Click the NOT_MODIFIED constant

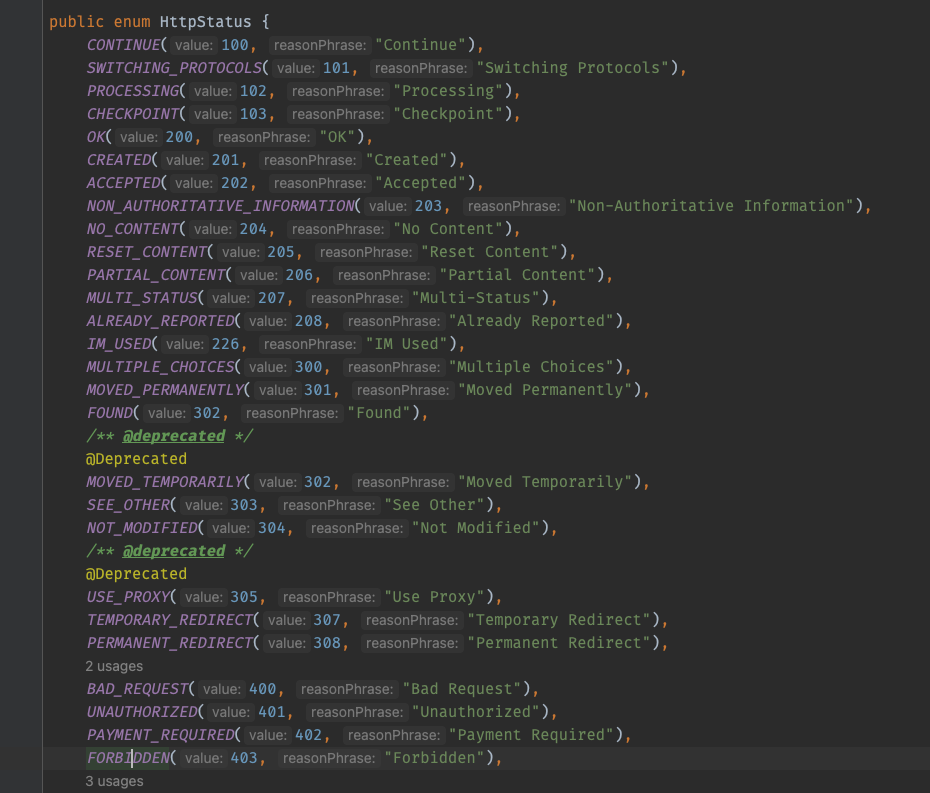pyautogui.click(x=142, y=528)
